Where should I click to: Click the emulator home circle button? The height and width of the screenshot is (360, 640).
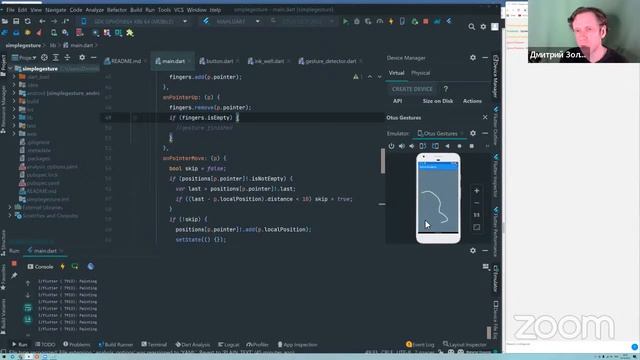coord(459,146)
